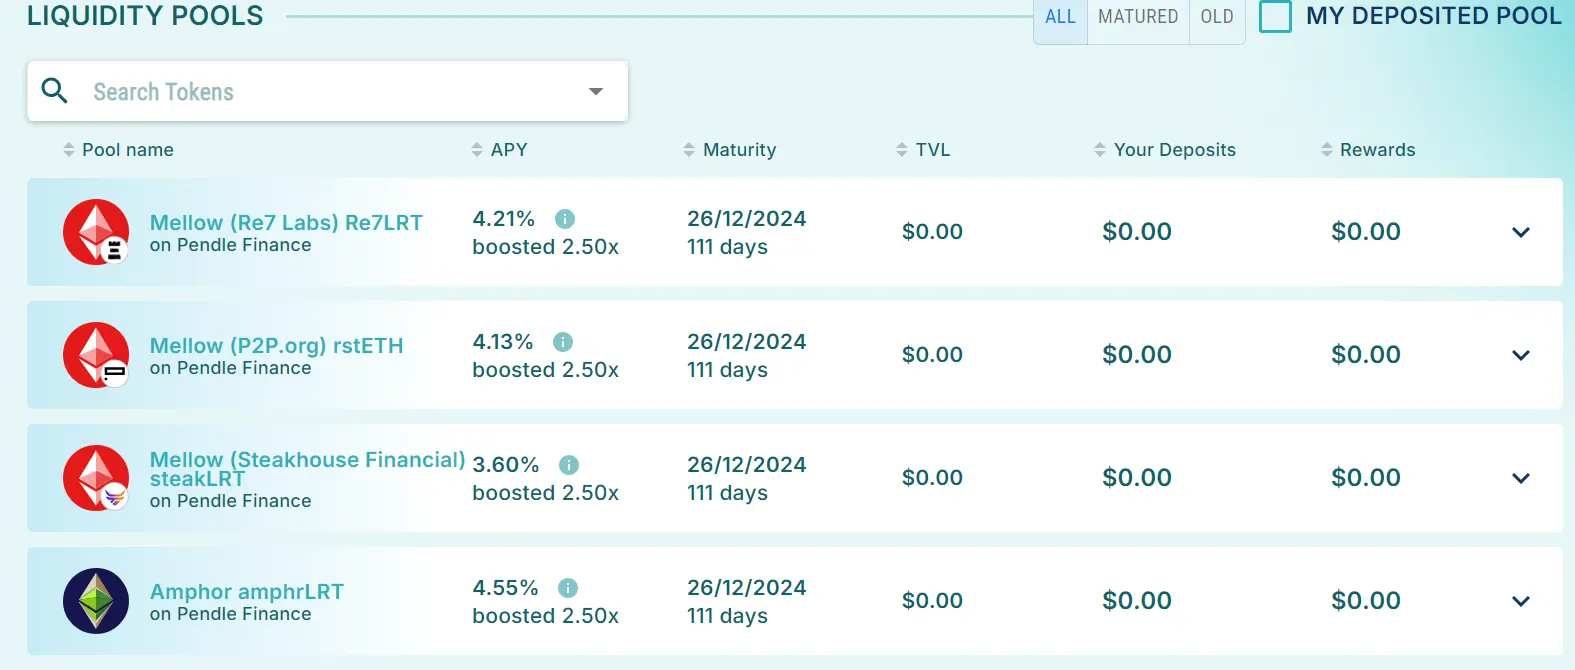
Task: Open the Amphor amphrLRT pool link
Action: click(x=246, y=592)
